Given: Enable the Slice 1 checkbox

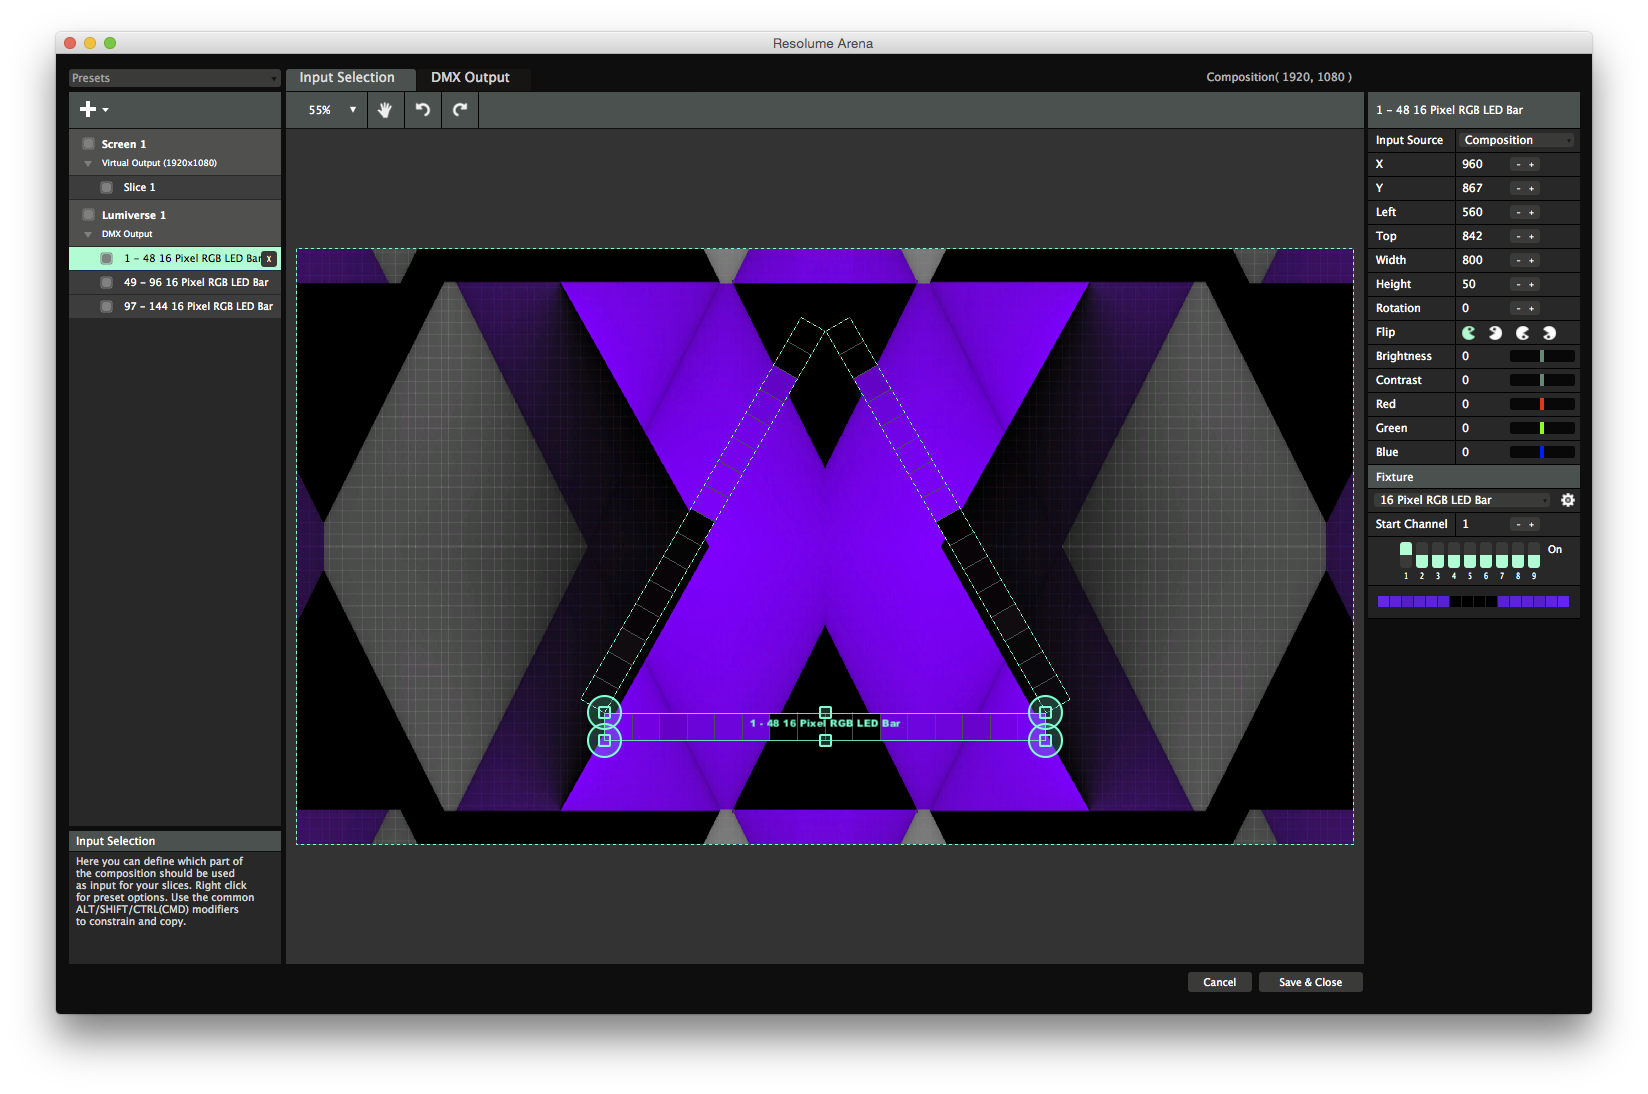Looking at the screenshot, I should [106, 187].
